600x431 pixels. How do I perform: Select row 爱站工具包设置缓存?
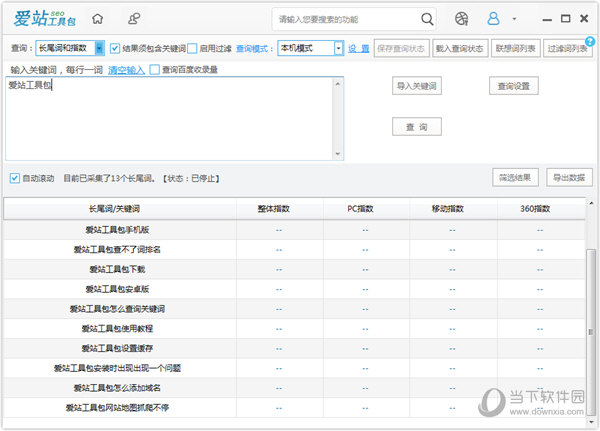coord(294,348)
